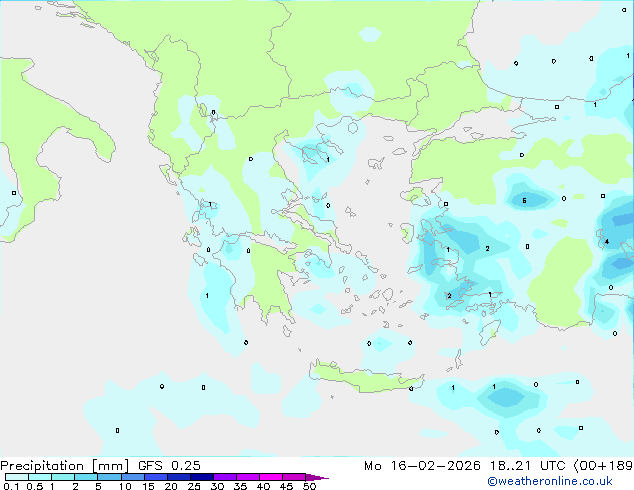Viewport: 634px width, 490px height.
Task: Choose the 2 to 5 mm legend swatch
Action: coord(86,477)
